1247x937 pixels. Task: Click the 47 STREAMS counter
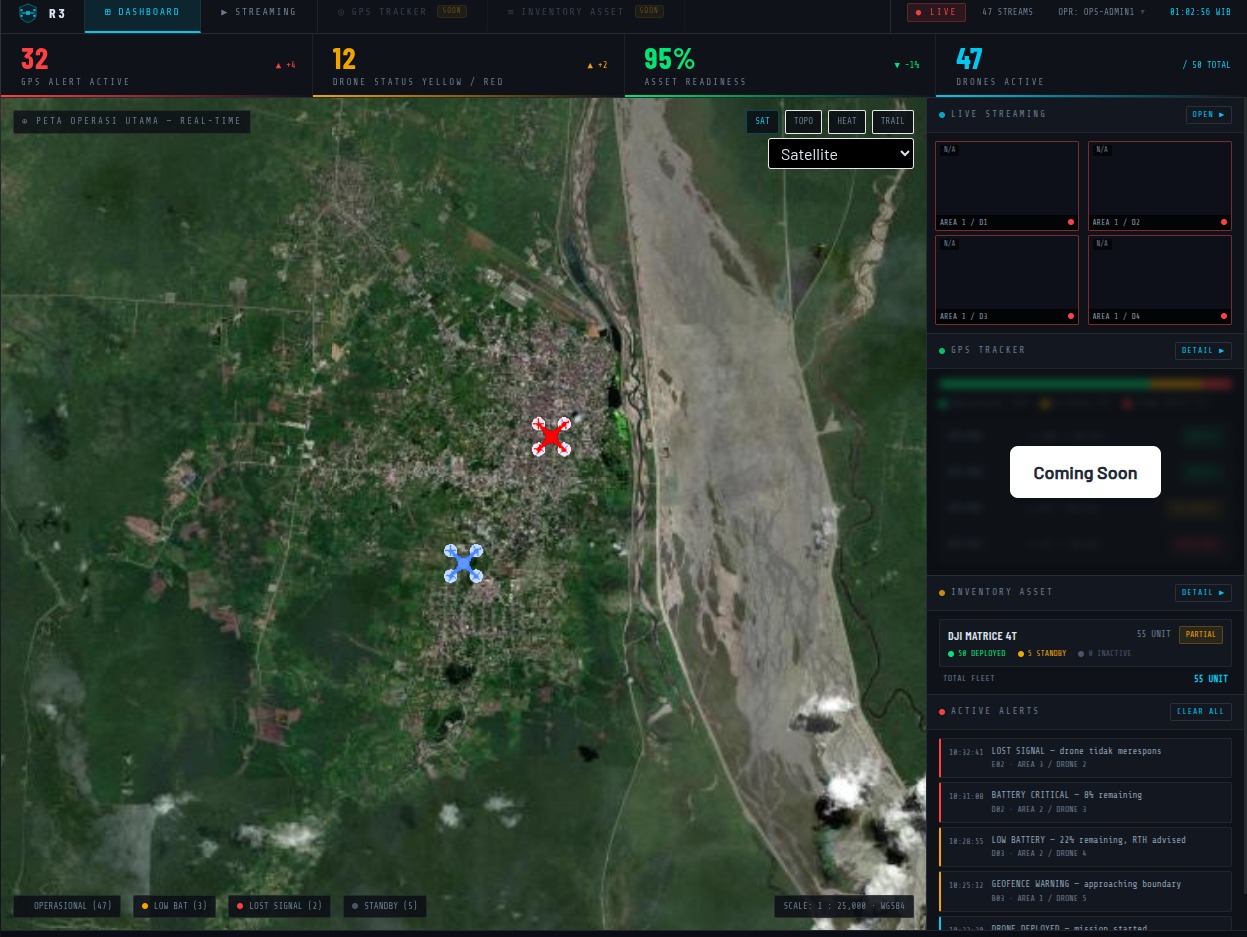[x=1007, y=12]
